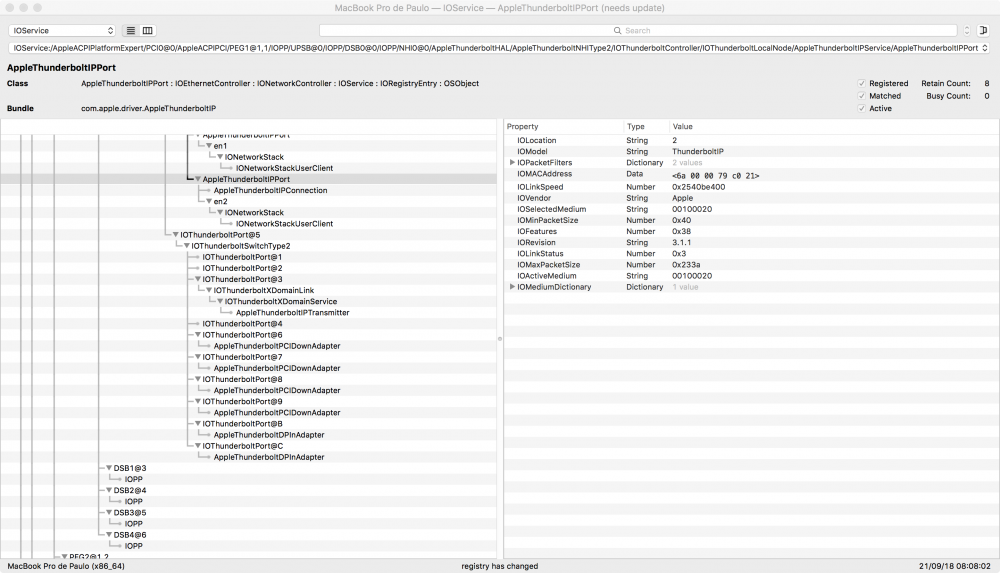Click the Retain Count value
The height and width of the screenshot is (573, 1000).
click(x=987, y=84)
